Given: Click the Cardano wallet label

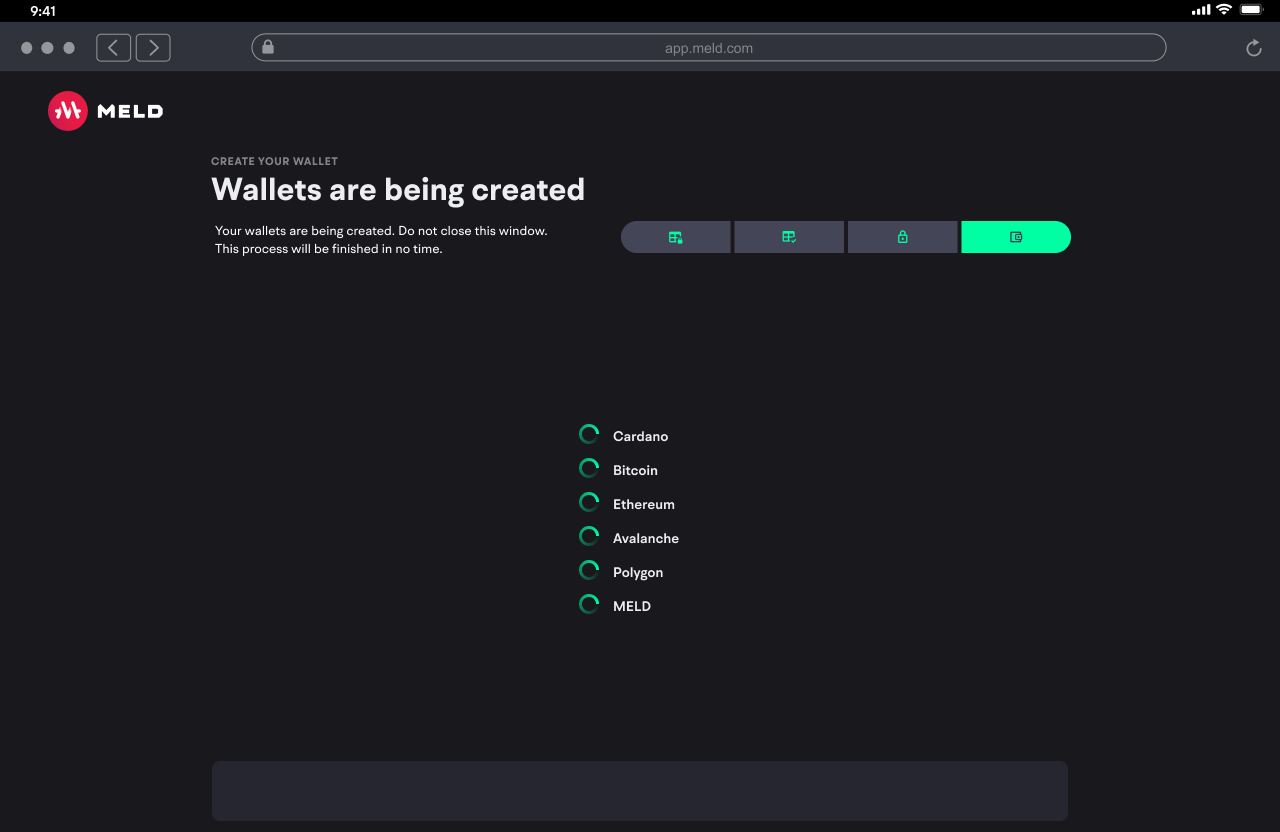Looking at the screenshot, I should coord(640,436).
